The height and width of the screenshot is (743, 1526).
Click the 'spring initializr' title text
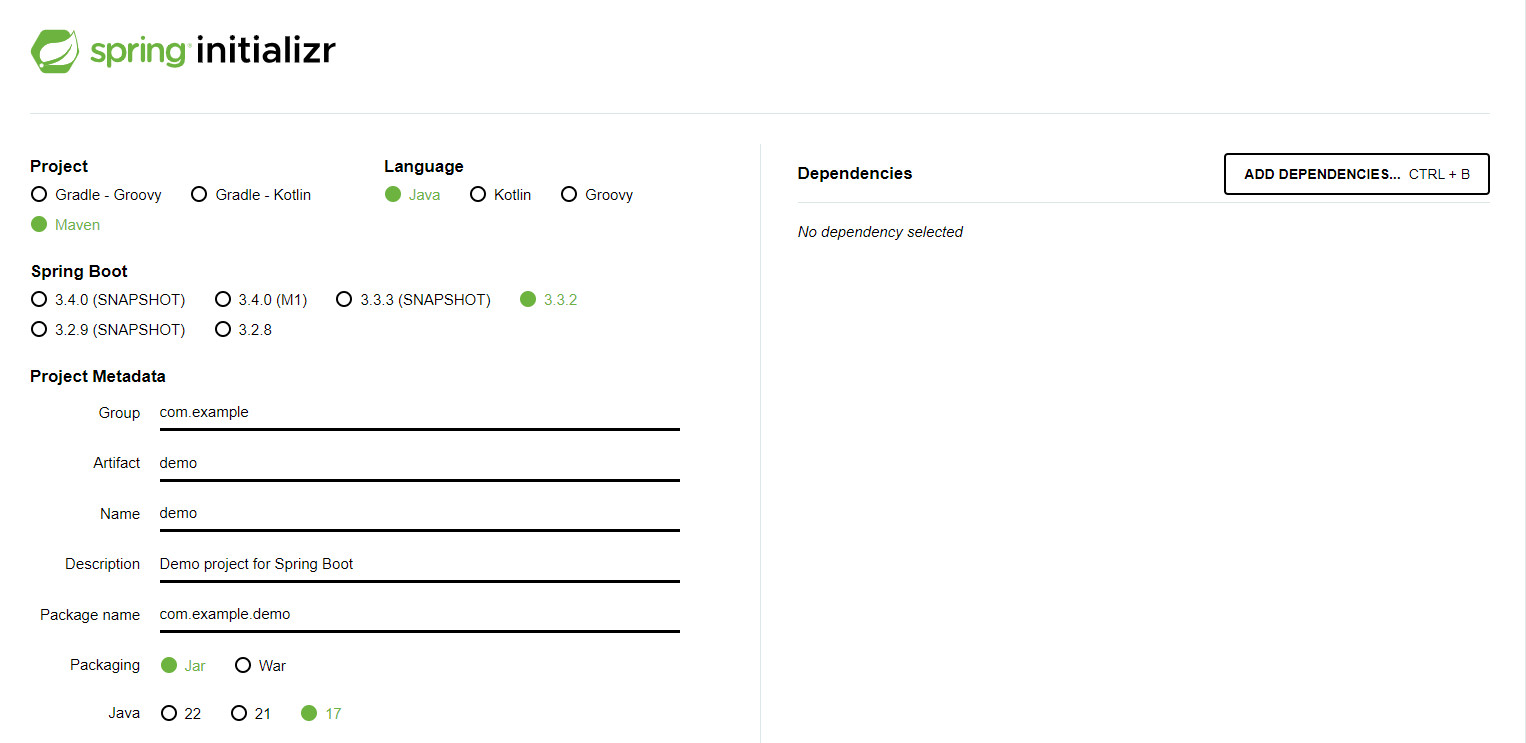(x=213, y=51)
